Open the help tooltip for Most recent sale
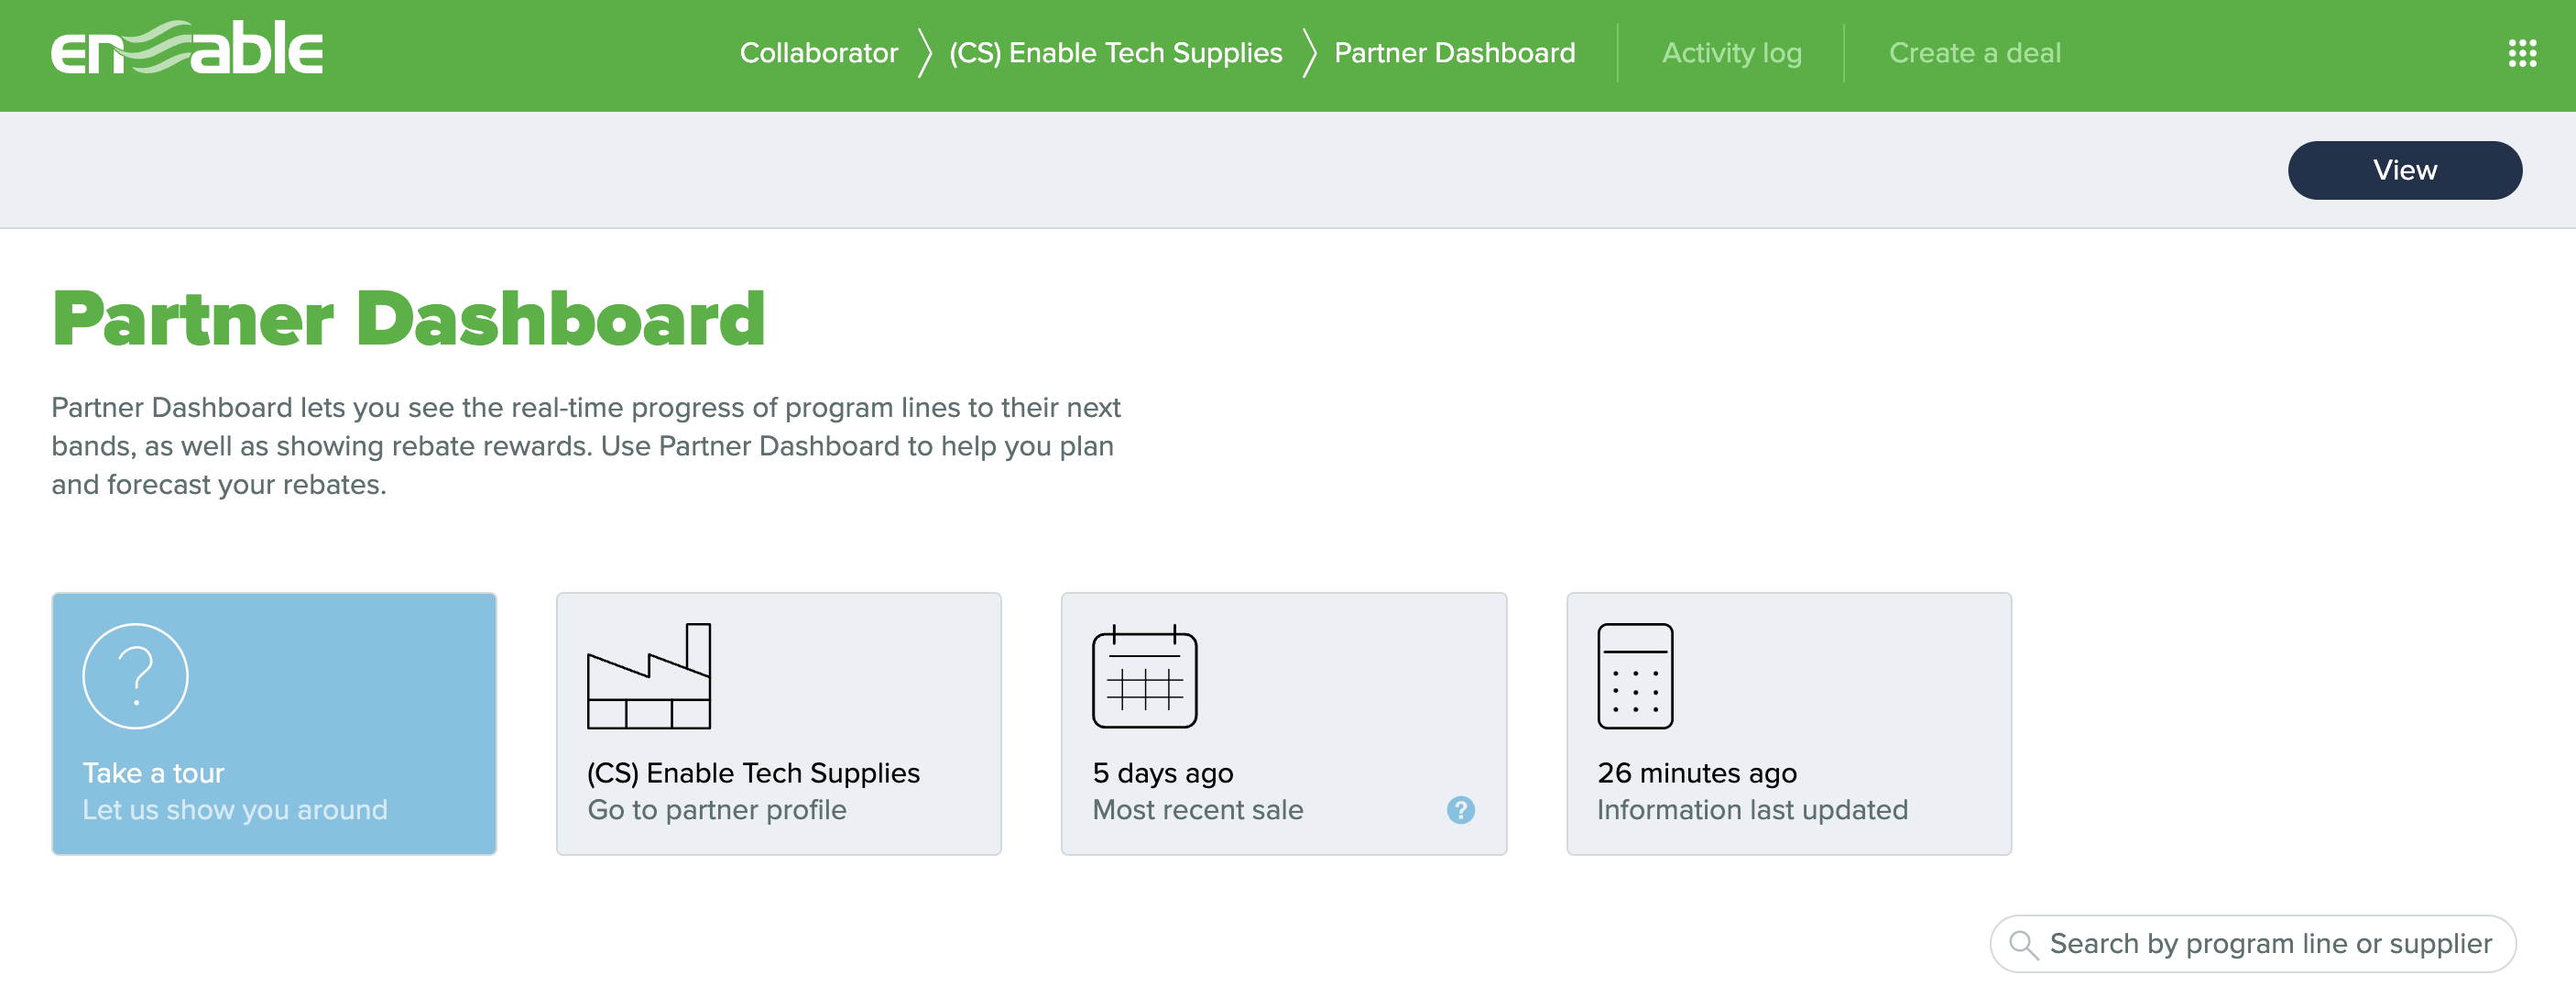Image resolution: width=2576 pixels, height=997 pixels. [1460, 810]
